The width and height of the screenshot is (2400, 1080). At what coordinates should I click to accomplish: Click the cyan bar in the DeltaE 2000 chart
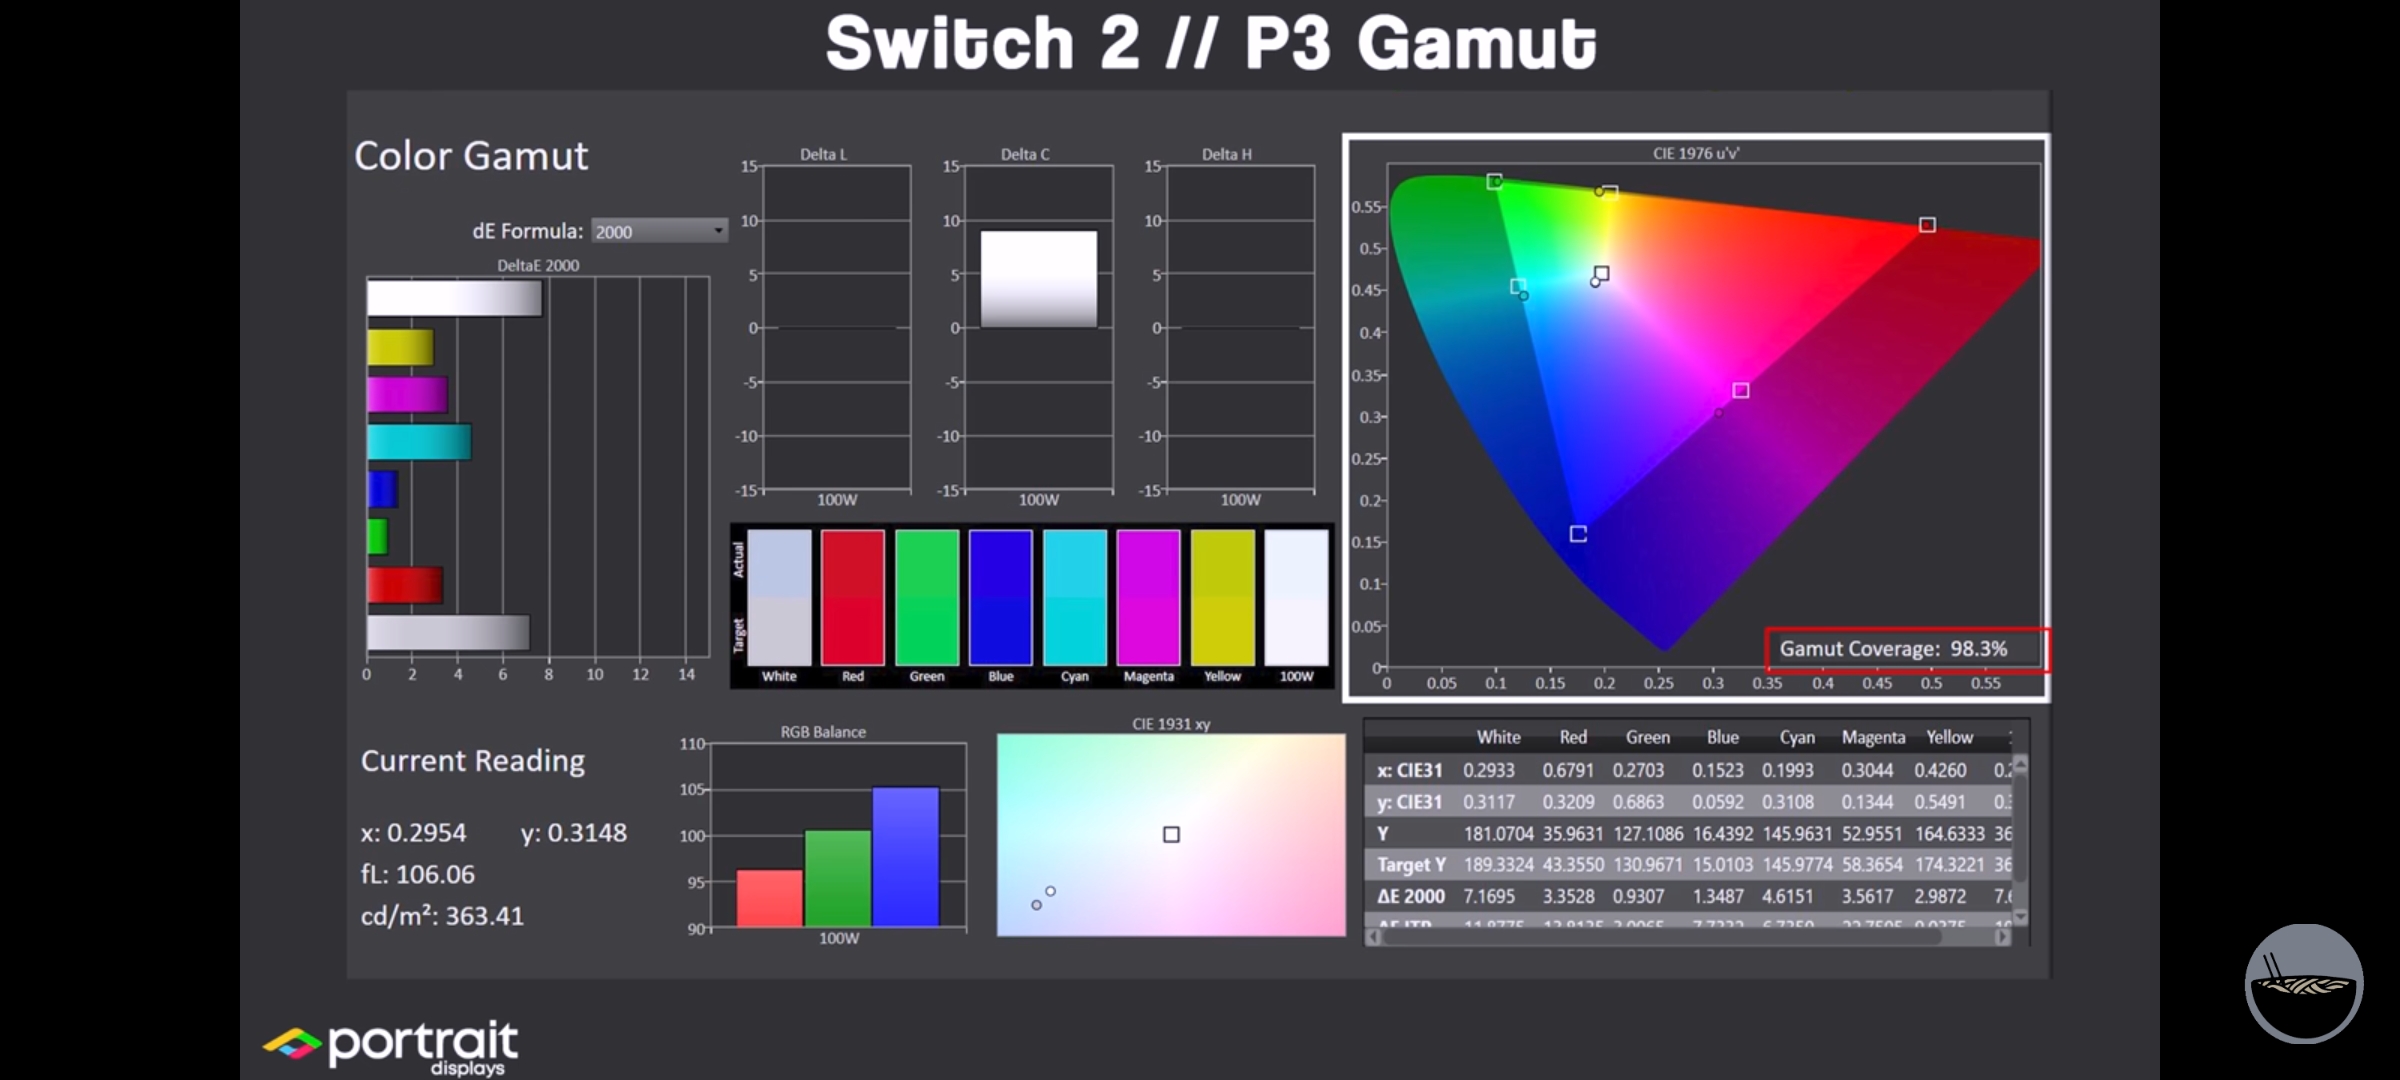pos(419,442)
